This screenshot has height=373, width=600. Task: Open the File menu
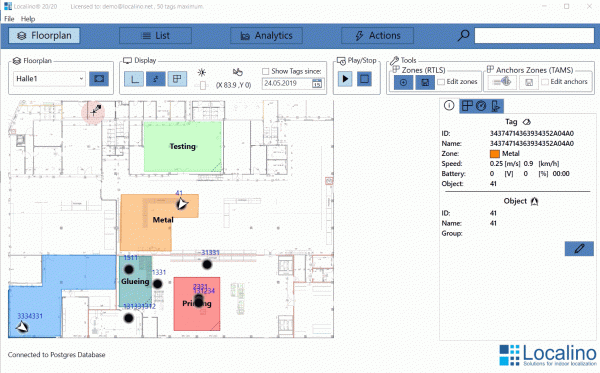tap(9, 19)
